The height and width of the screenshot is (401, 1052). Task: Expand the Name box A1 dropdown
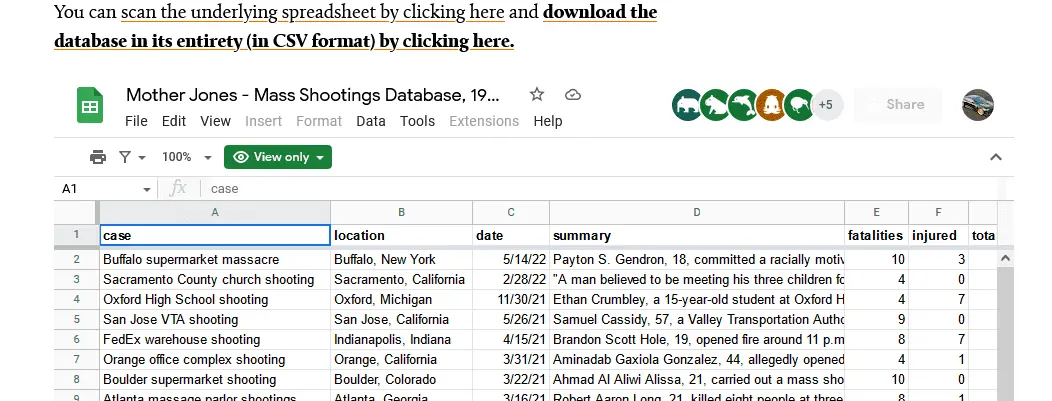point(147,189)
